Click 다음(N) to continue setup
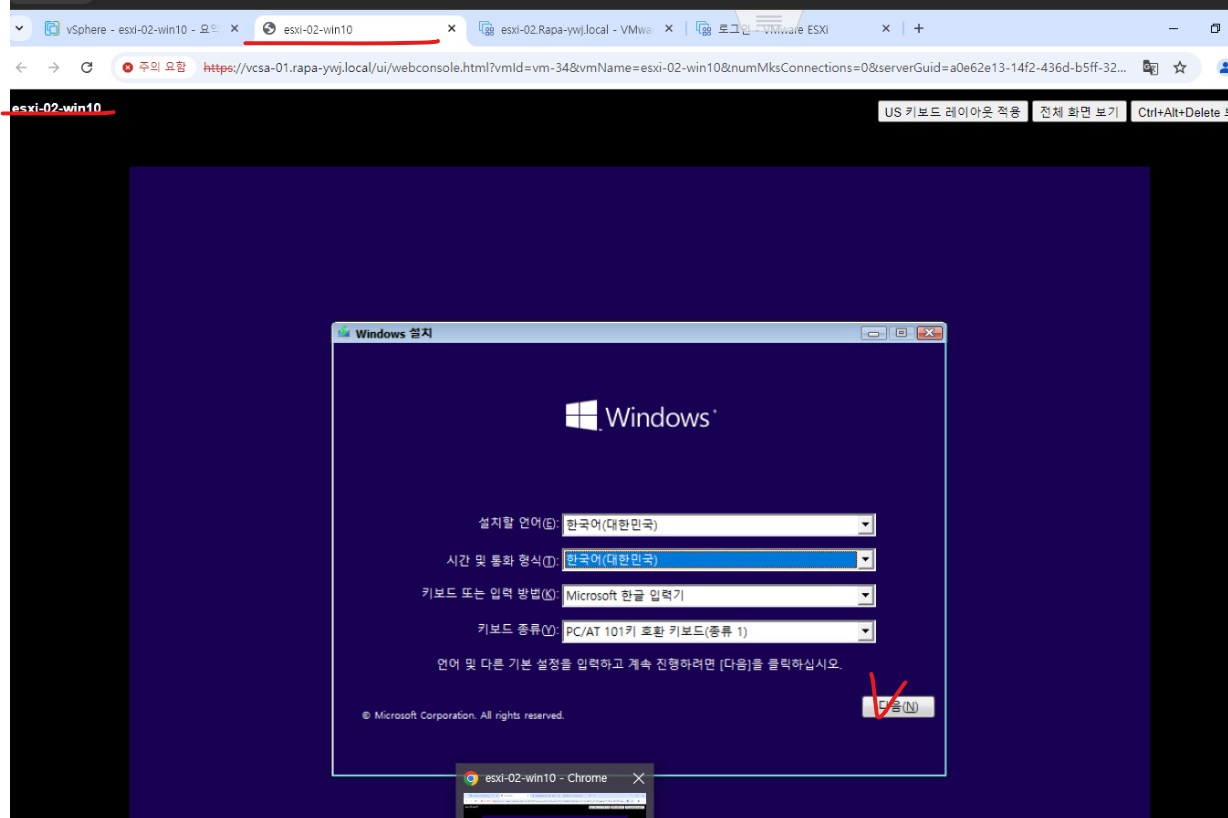1228x818 pixels. 898,707
